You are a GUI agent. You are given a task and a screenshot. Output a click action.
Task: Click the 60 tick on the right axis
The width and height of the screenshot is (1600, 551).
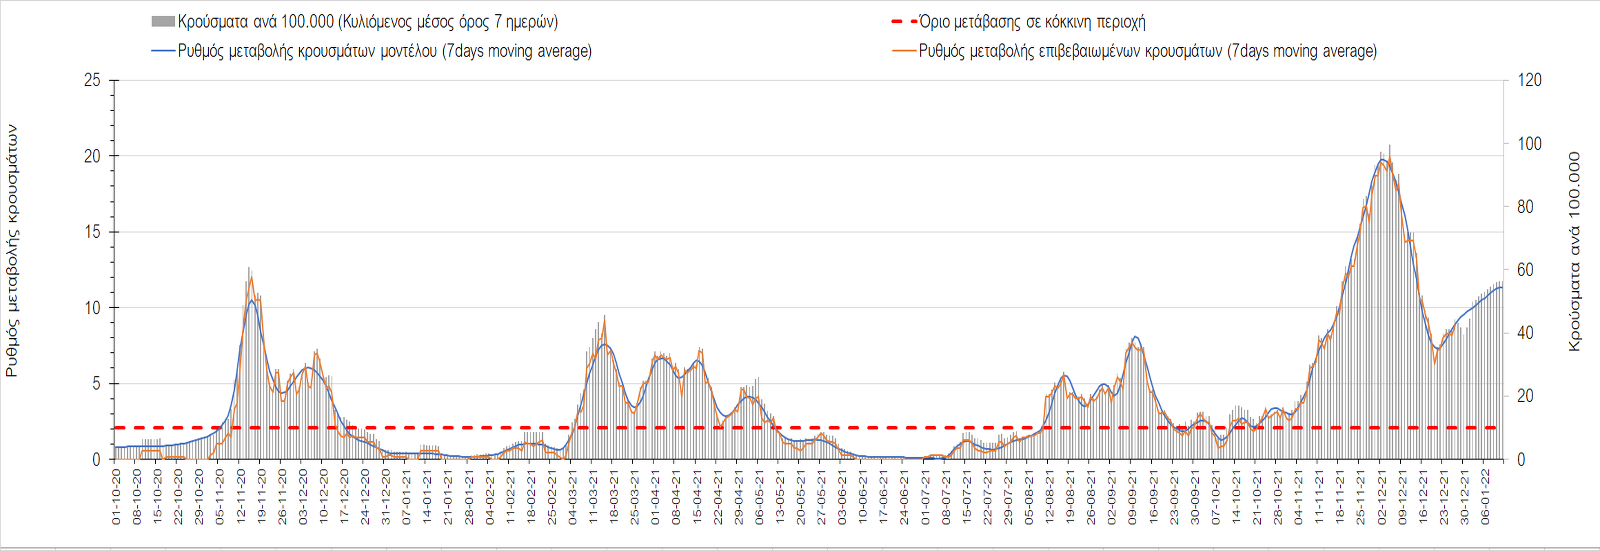tap(1525, 270)
